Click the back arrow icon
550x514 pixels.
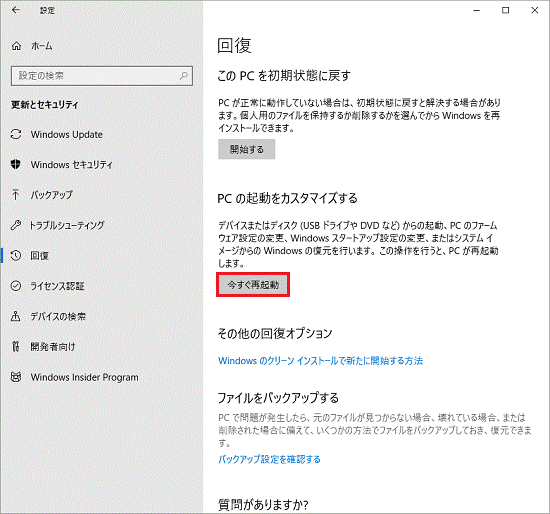coord(15,10)
